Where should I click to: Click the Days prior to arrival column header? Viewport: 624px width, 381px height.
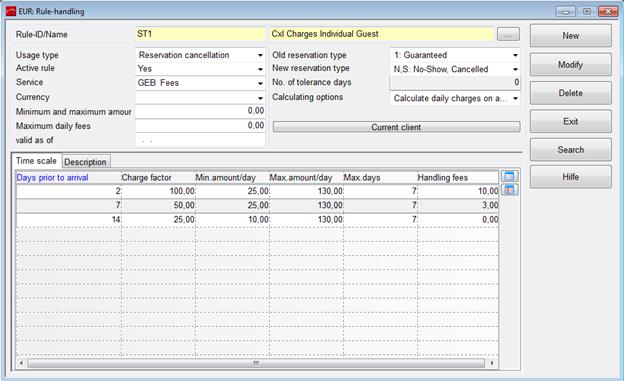pyautogui.click(x=68, y=178)
